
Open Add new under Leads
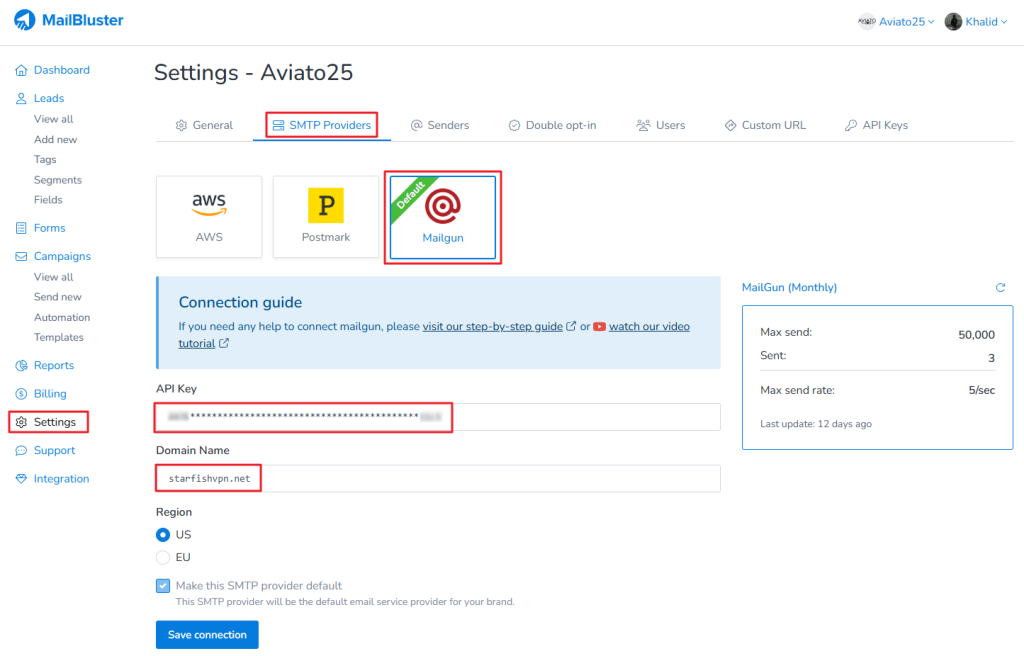[x=56, y=139]
